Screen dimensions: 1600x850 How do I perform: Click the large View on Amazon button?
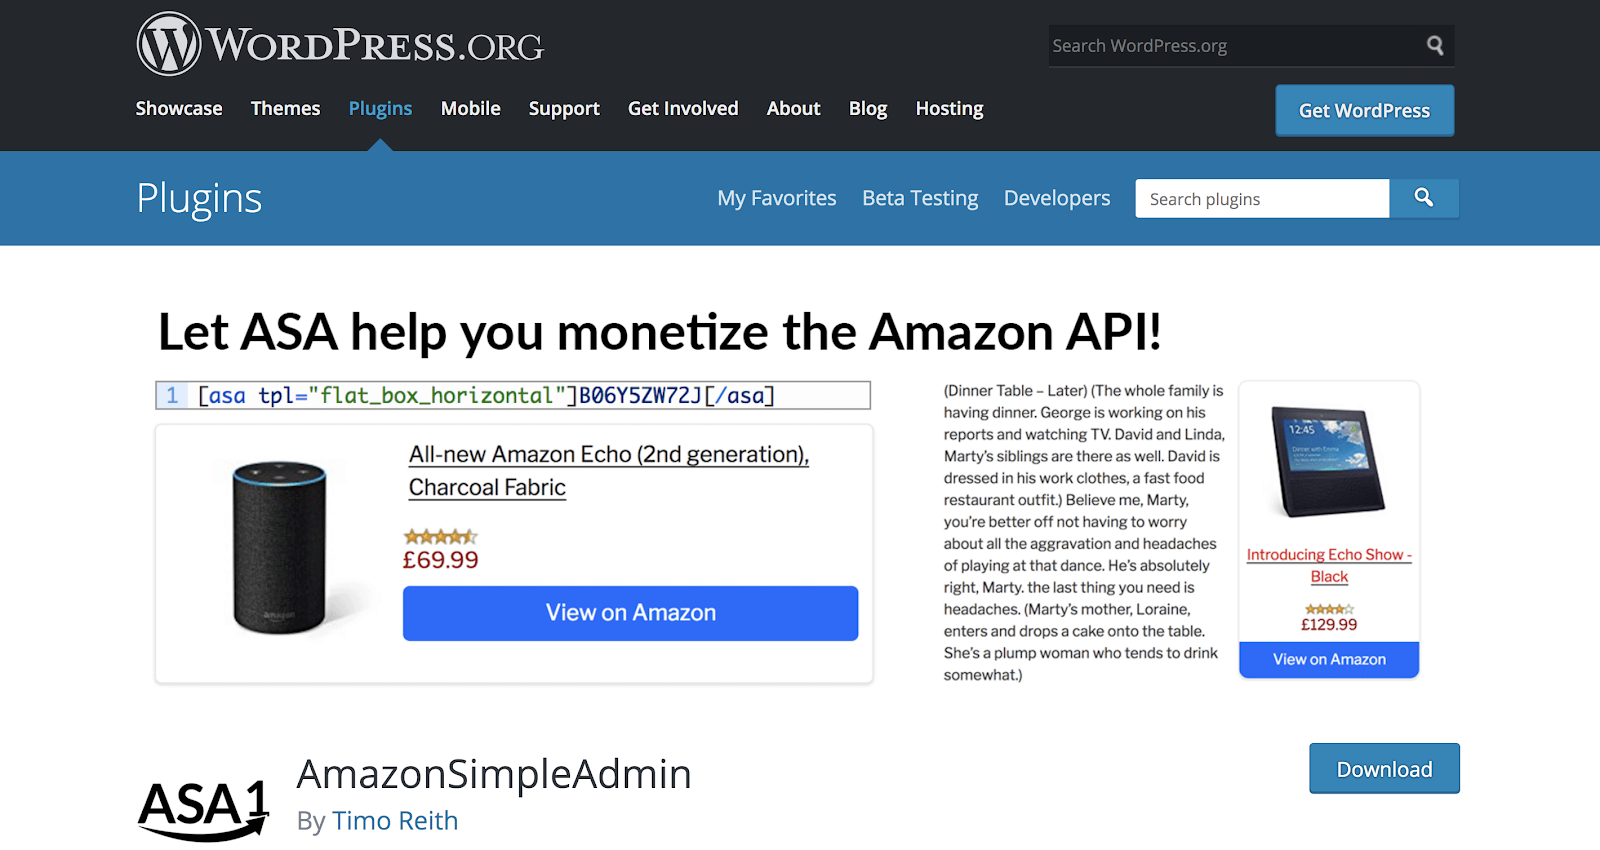[x=630, y=613]
